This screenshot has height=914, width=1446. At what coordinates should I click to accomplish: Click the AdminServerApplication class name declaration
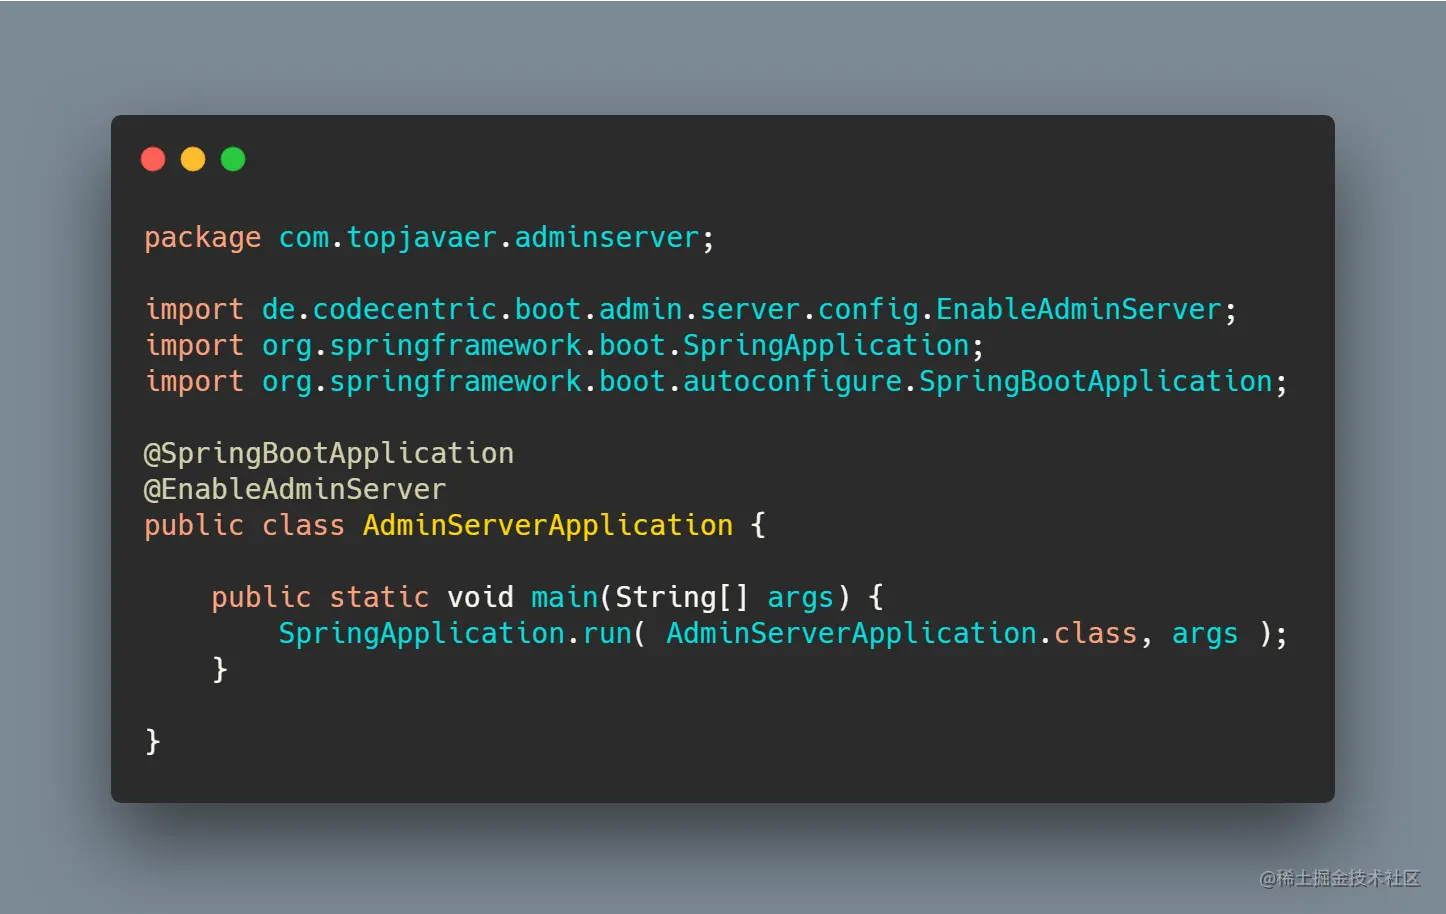548,525
